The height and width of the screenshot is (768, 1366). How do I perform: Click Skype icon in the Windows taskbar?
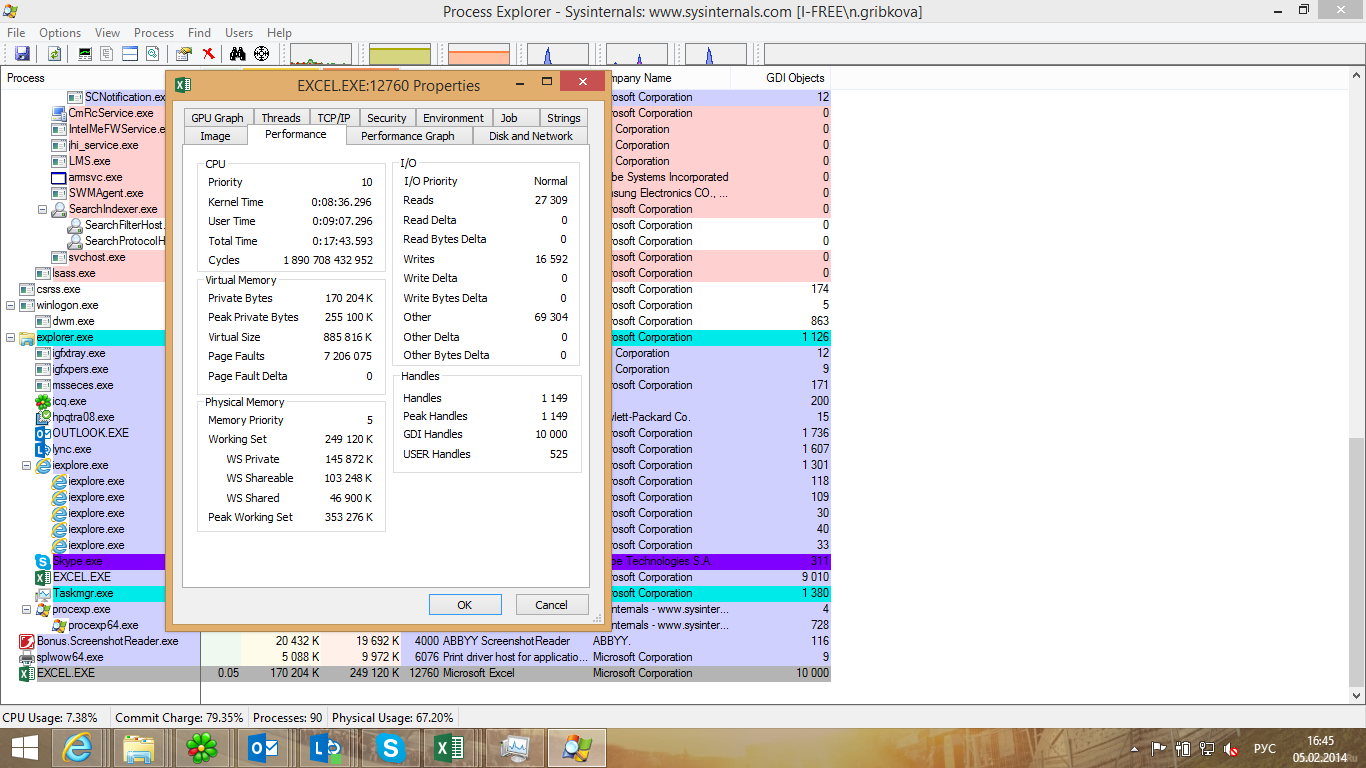(x=389, y=747)
